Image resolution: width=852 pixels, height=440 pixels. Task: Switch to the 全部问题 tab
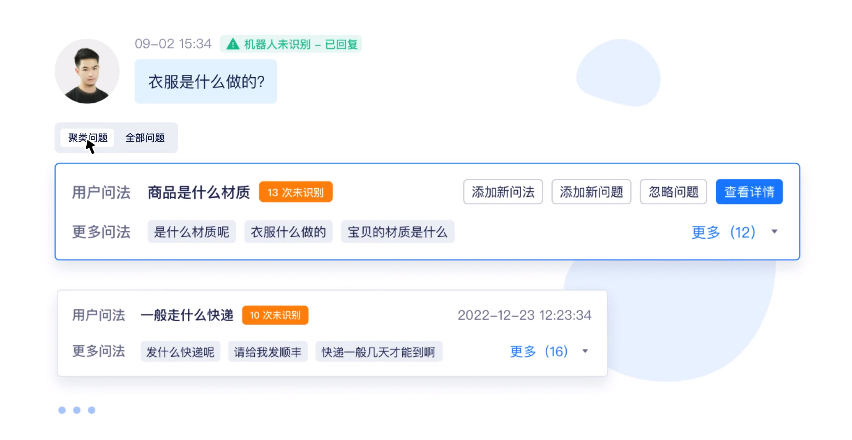point(145,138)
